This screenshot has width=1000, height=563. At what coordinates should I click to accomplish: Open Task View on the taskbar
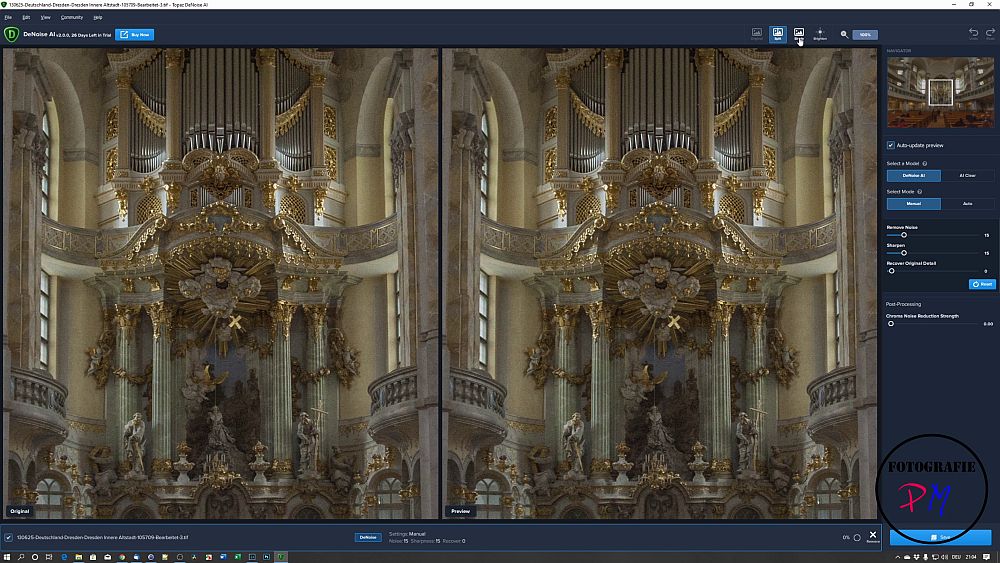point(49,557)
